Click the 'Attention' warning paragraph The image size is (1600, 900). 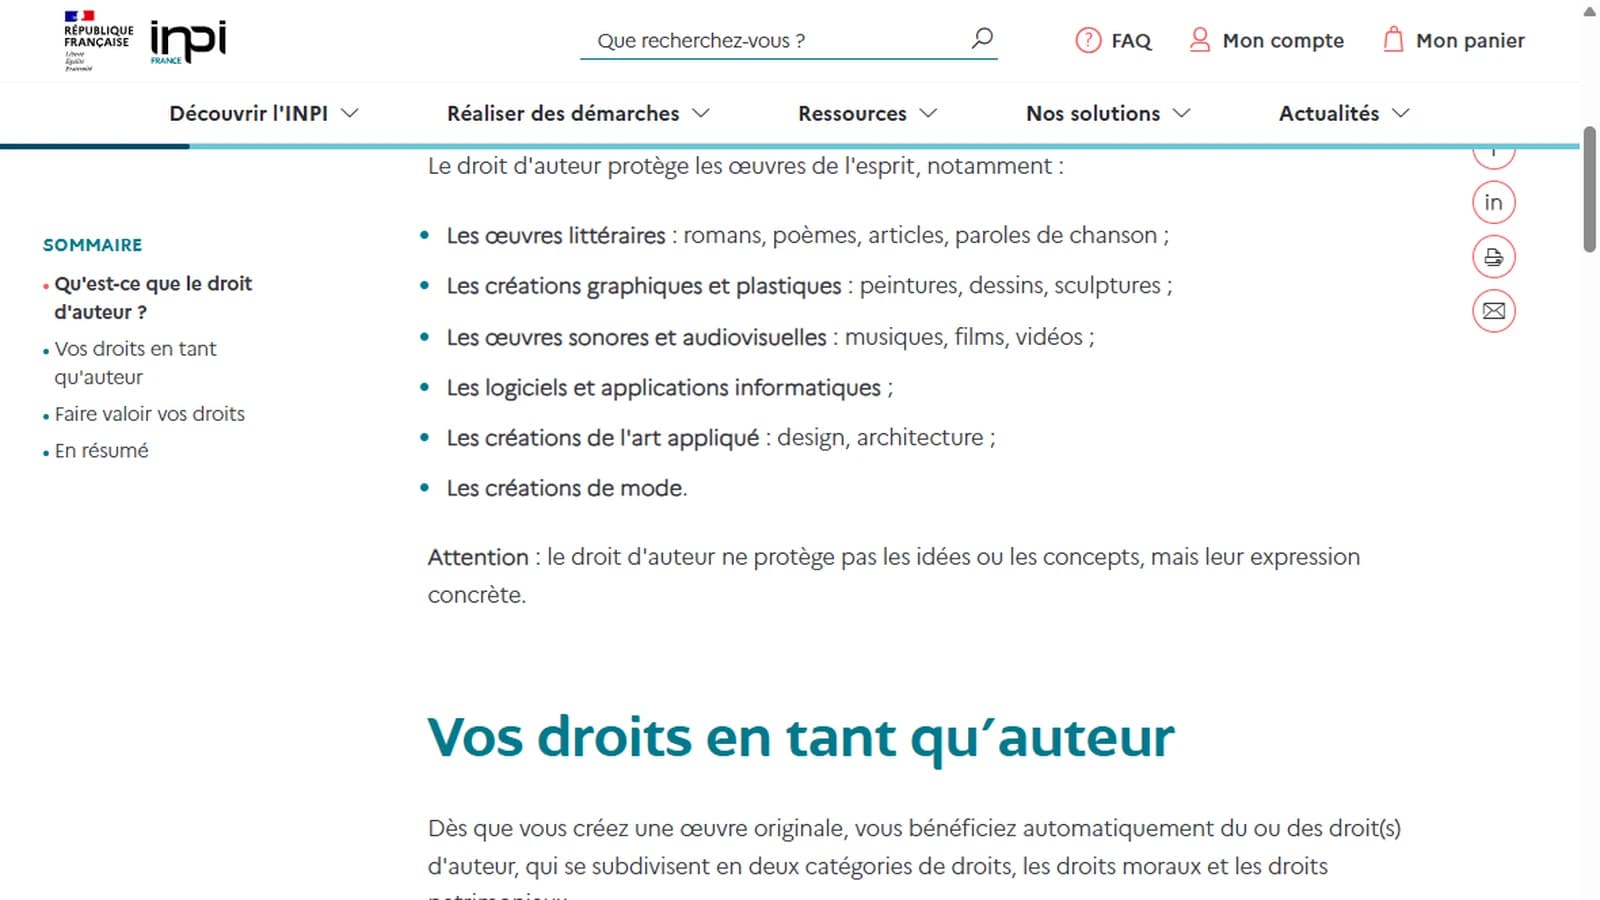point(894,576)
